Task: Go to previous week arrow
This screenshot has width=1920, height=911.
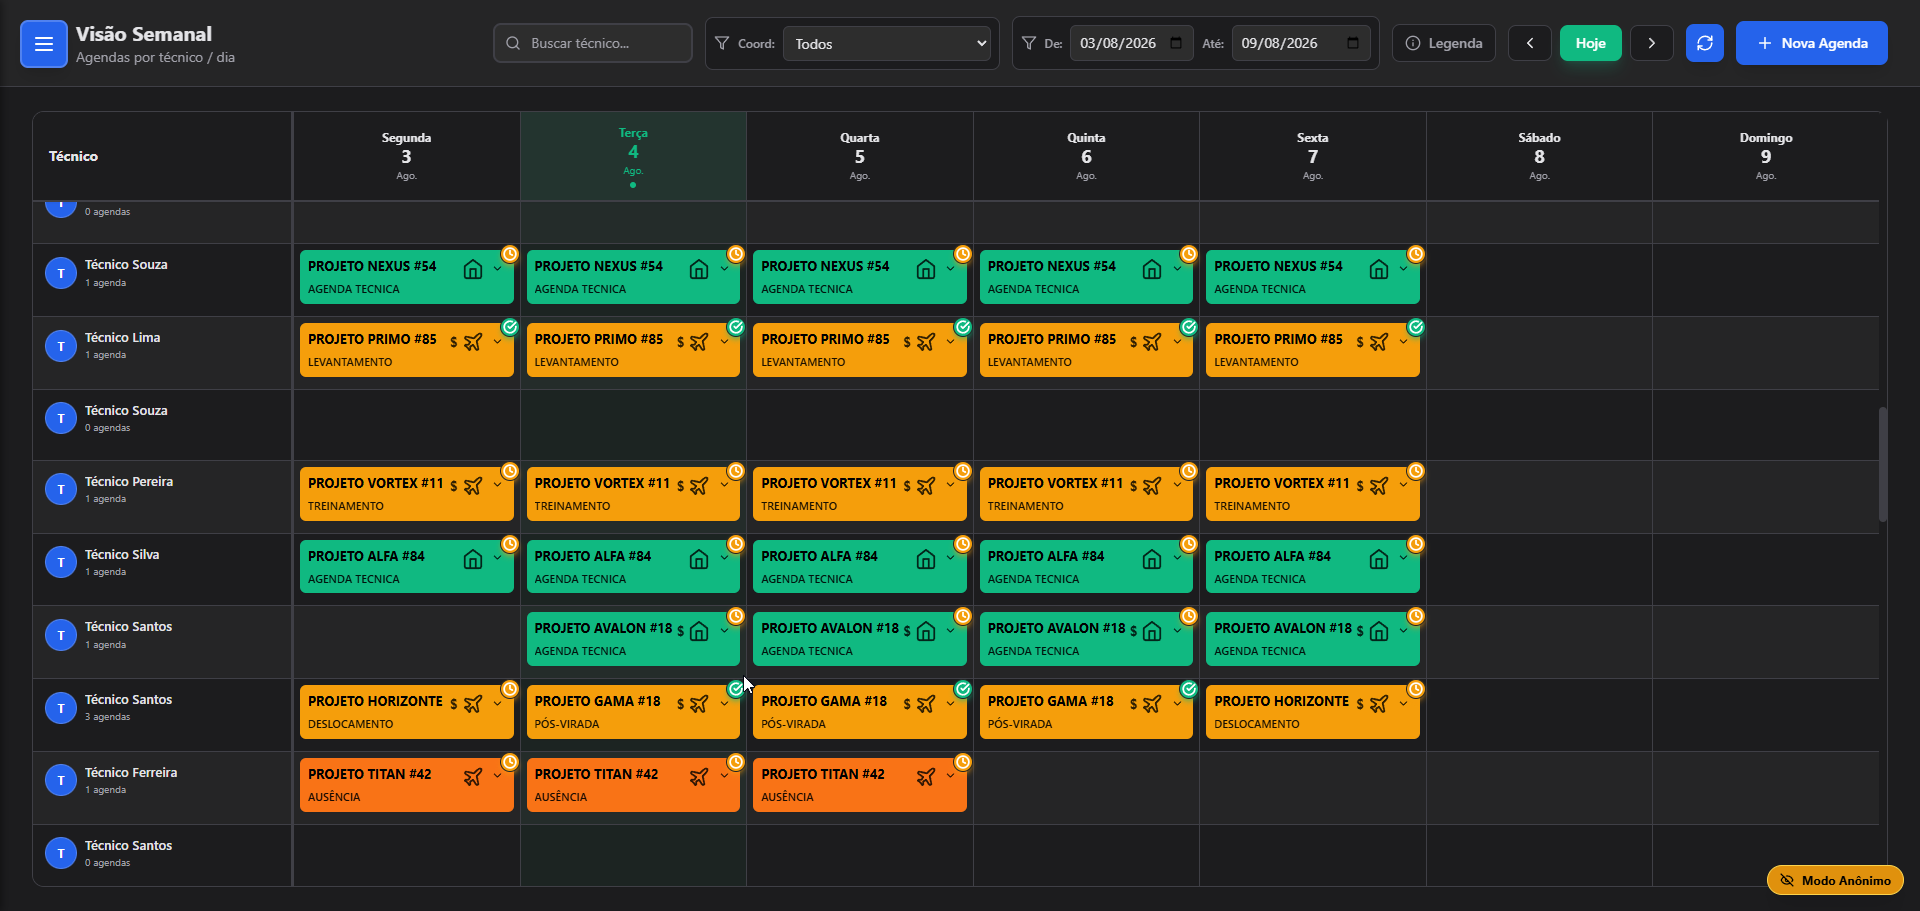Action: (x=1530, y=43)
